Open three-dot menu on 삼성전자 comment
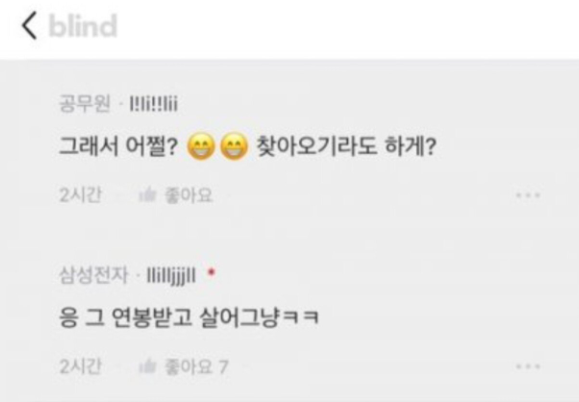The width and height of the screenshot is (579, 402). [528, 367]
